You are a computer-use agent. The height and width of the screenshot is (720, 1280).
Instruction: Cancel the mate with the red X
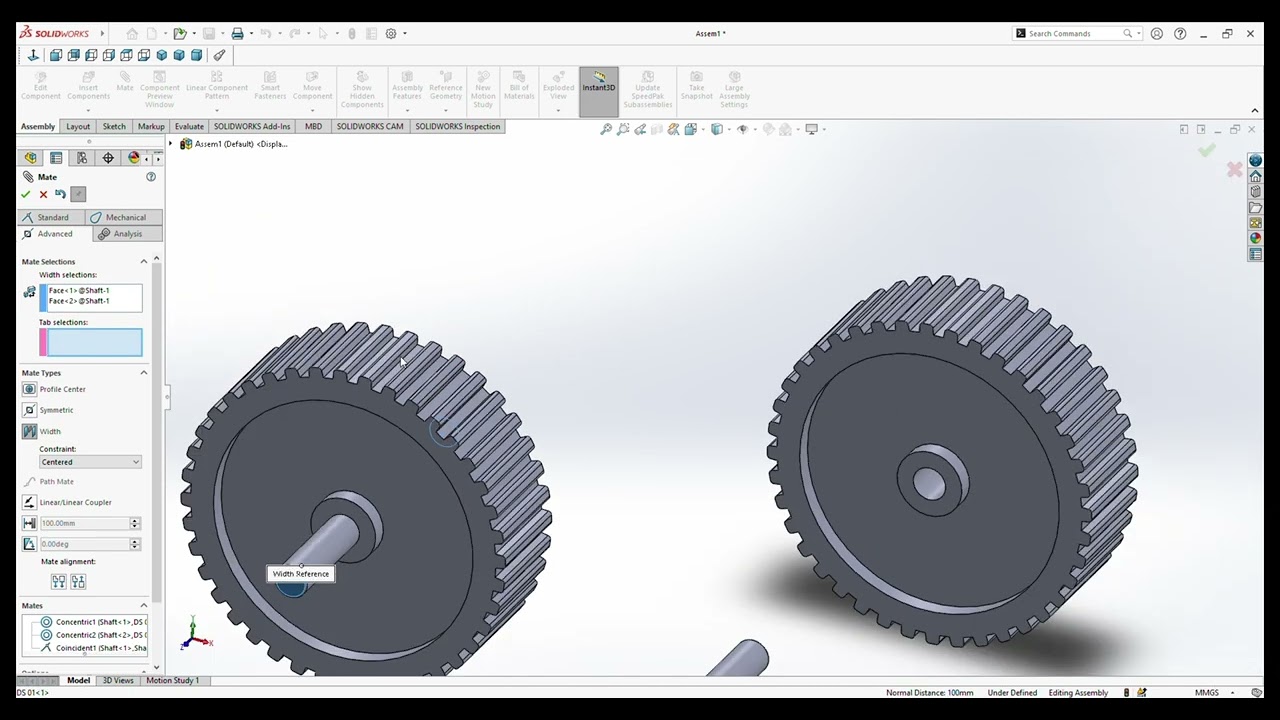[43, 194]
